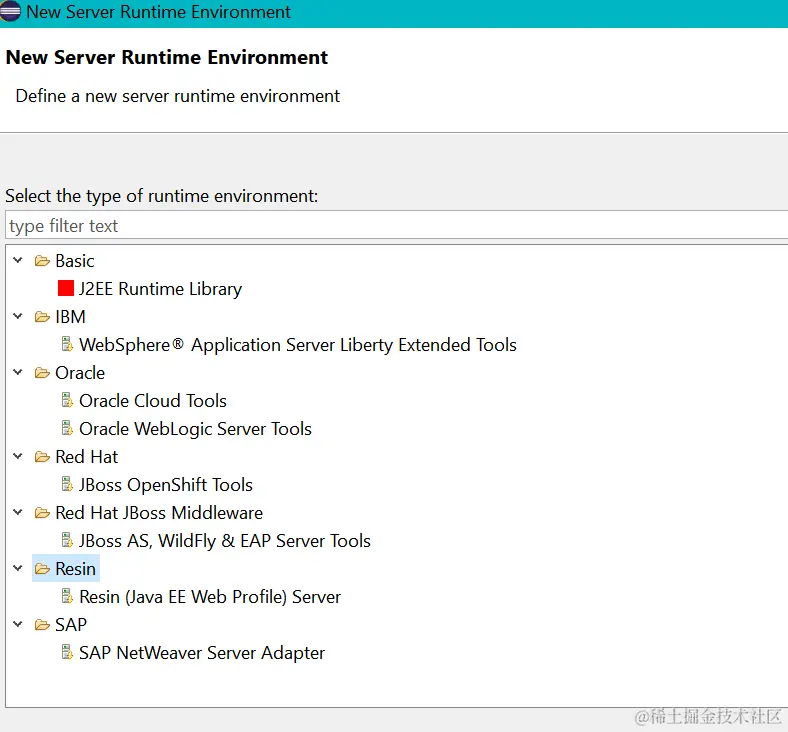The width and height of the screenshot is (788, 732).
Task: Click the SAP NetWeaver adapter icon
Action: click(67, 652)
